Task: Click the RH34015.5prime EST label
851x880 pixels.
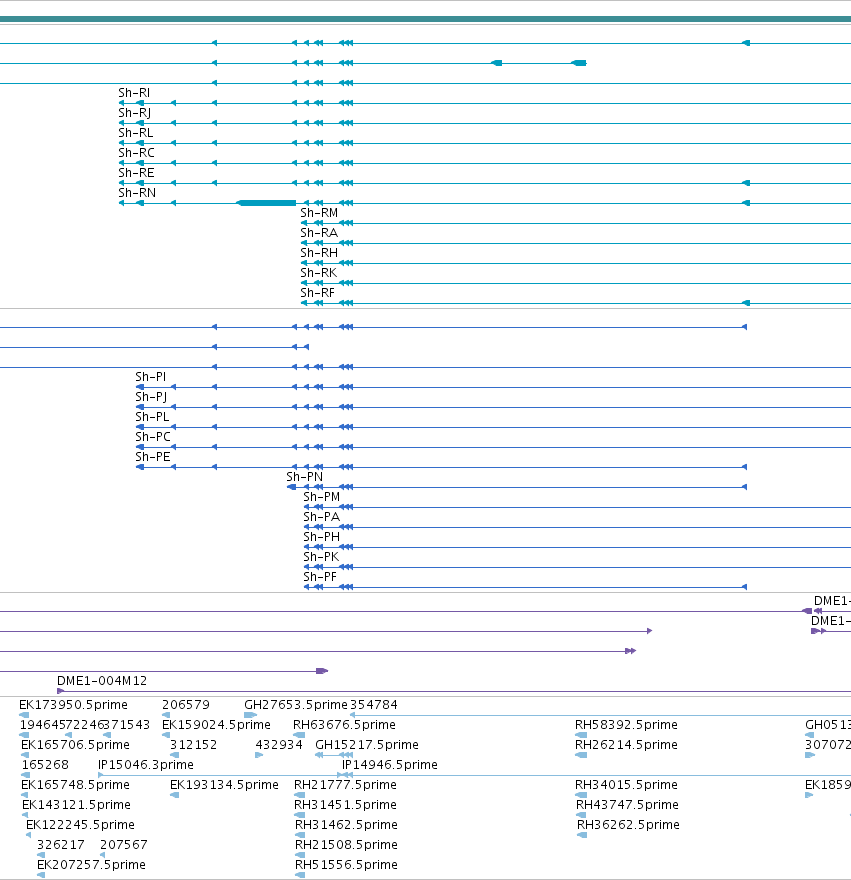Action: click(x=626, y=785)
